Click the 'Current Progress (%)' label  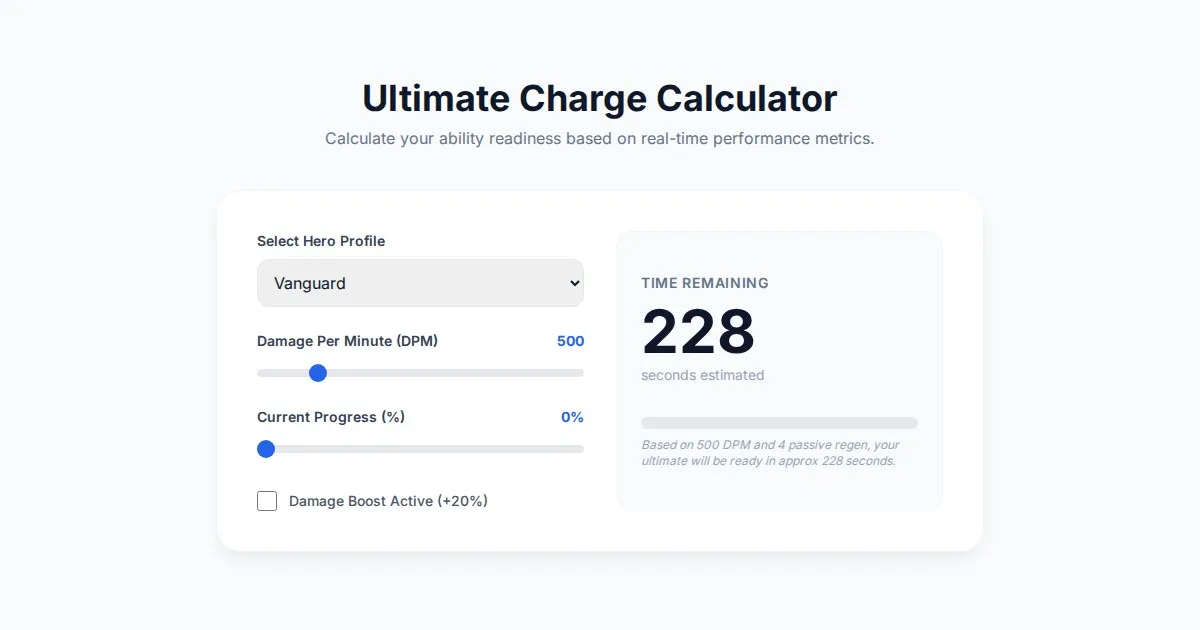(x=331, y=417)
